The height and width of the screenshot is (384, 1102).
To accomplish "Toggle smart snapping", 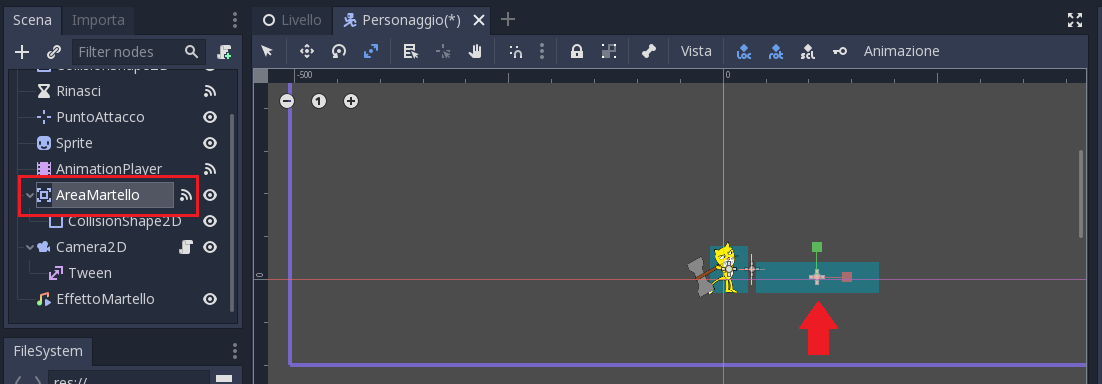I will pyautogui.click(x=516, y=51).
